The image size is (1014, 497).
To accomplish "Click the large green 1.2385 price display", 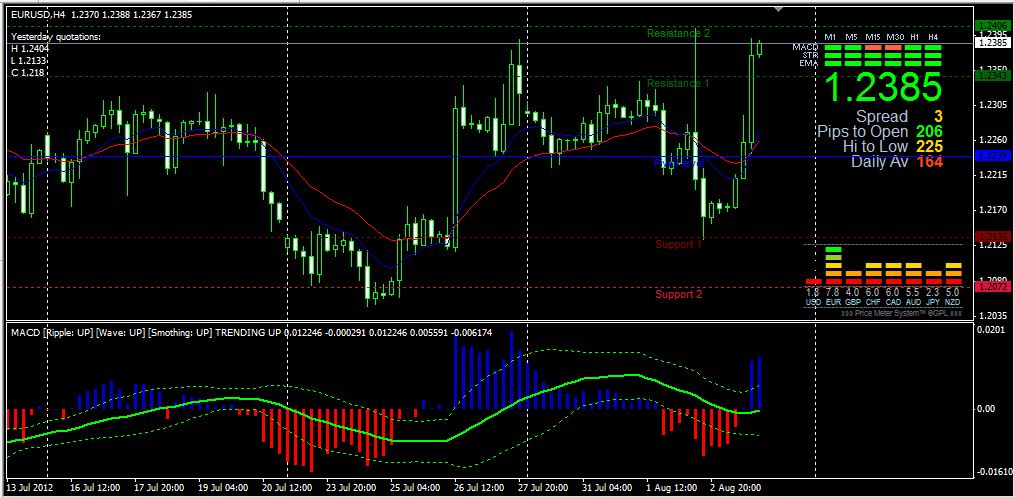I will tap(885, 87).
